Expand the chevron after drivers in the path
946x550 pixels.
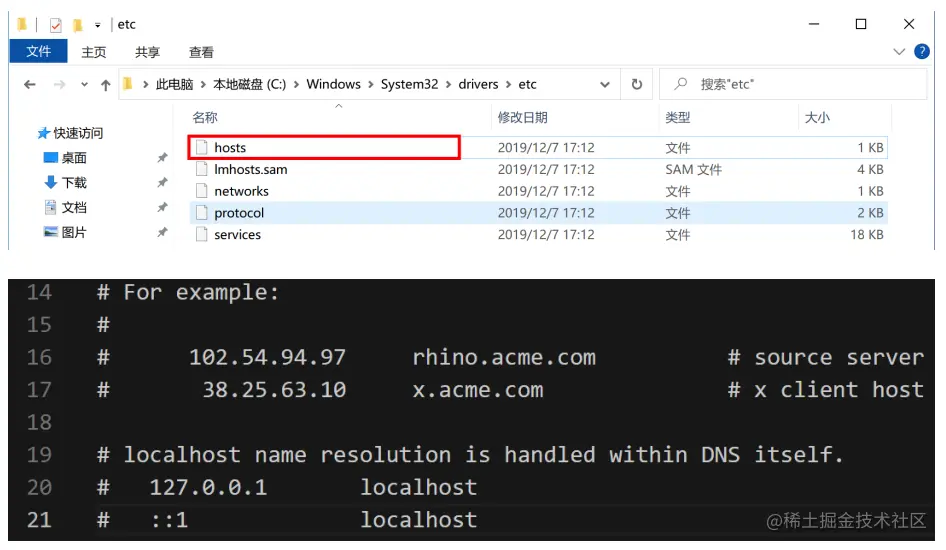[x=508, y=84]
